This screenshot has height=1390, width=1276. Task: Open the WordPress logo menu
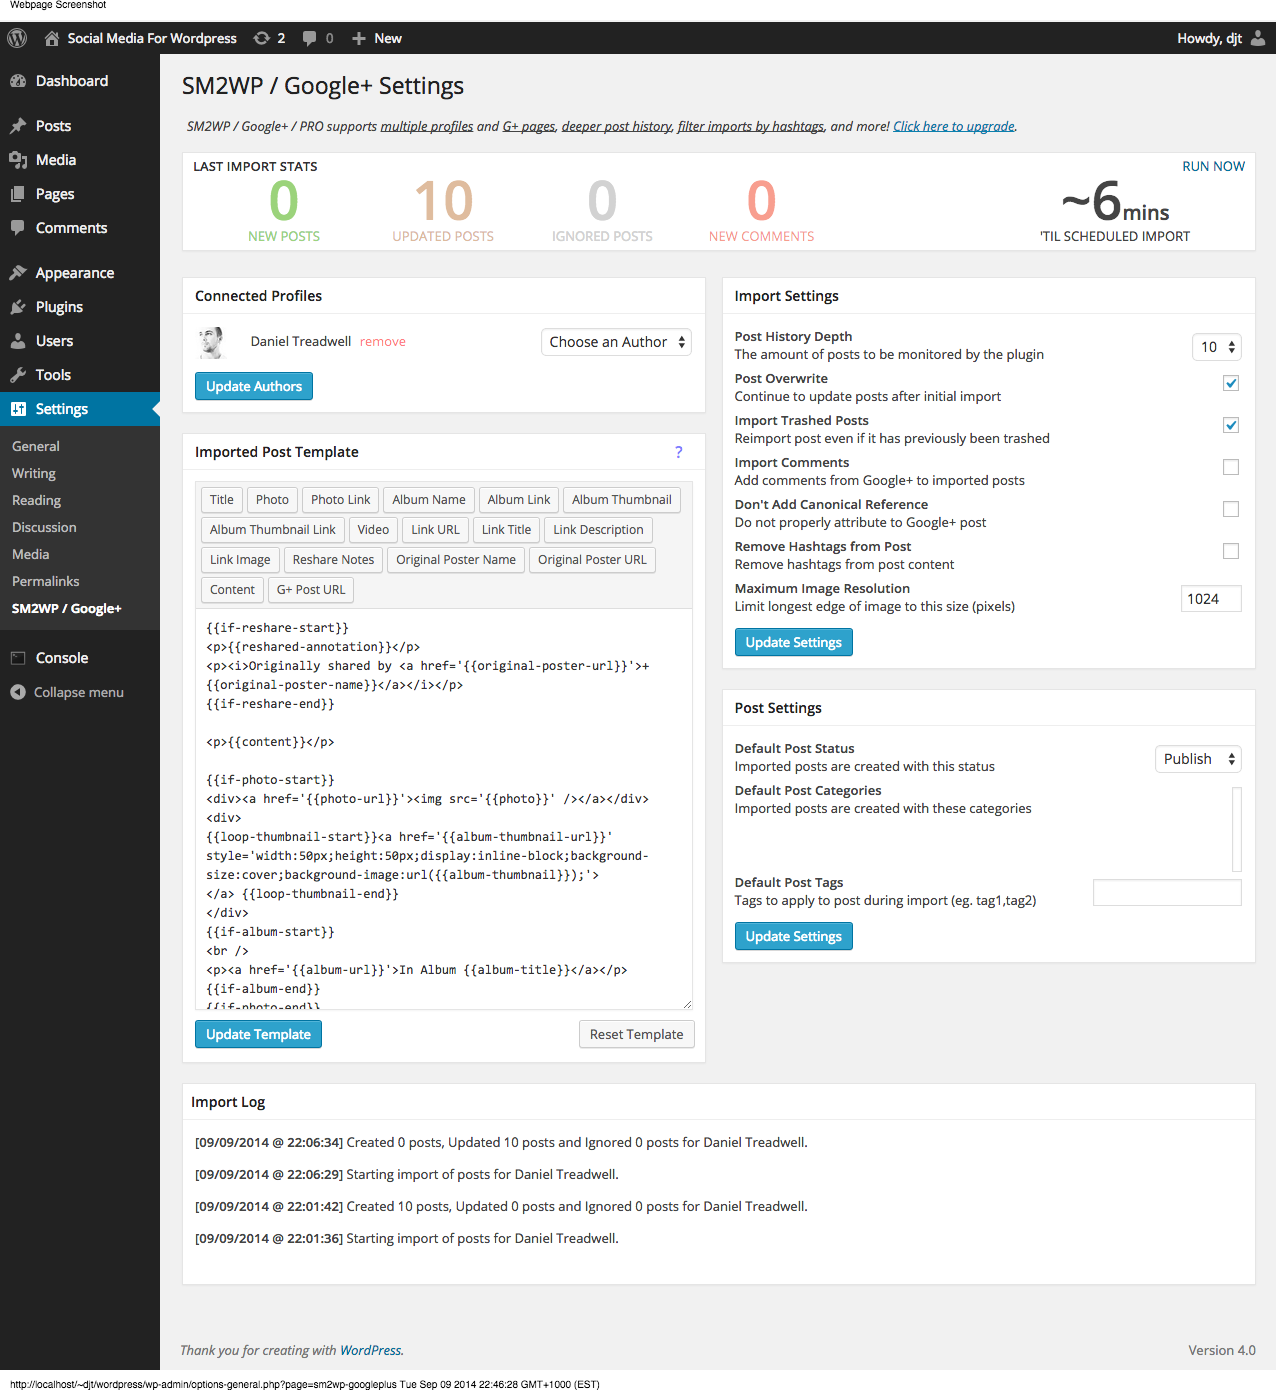tap(17, 38)
